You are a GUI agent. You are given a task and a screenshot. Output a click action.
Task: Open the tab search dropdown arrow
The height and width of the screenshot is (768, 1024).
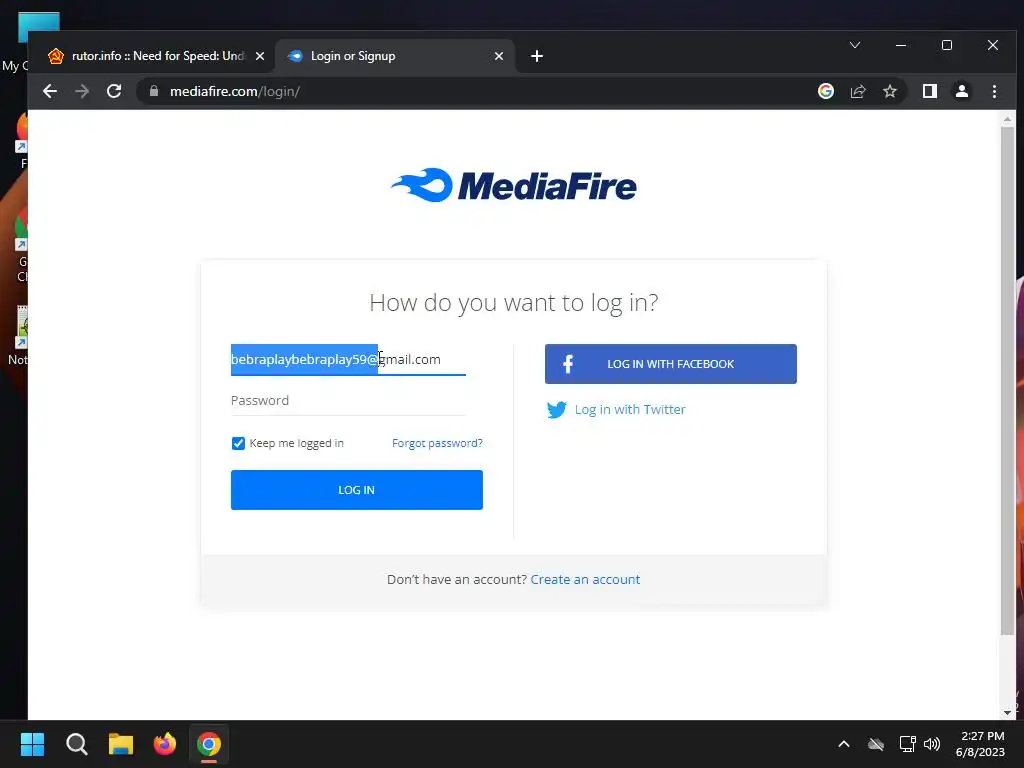855,45
